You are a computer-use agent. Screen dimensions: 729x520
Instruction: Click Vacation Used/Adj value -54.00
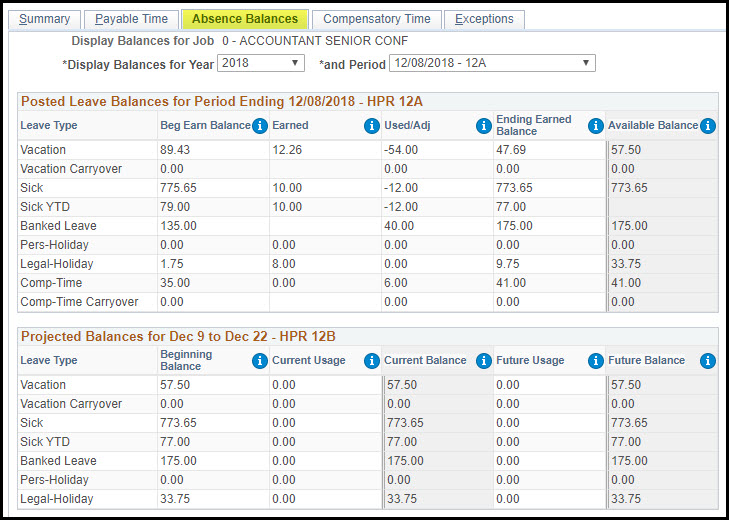401,150
